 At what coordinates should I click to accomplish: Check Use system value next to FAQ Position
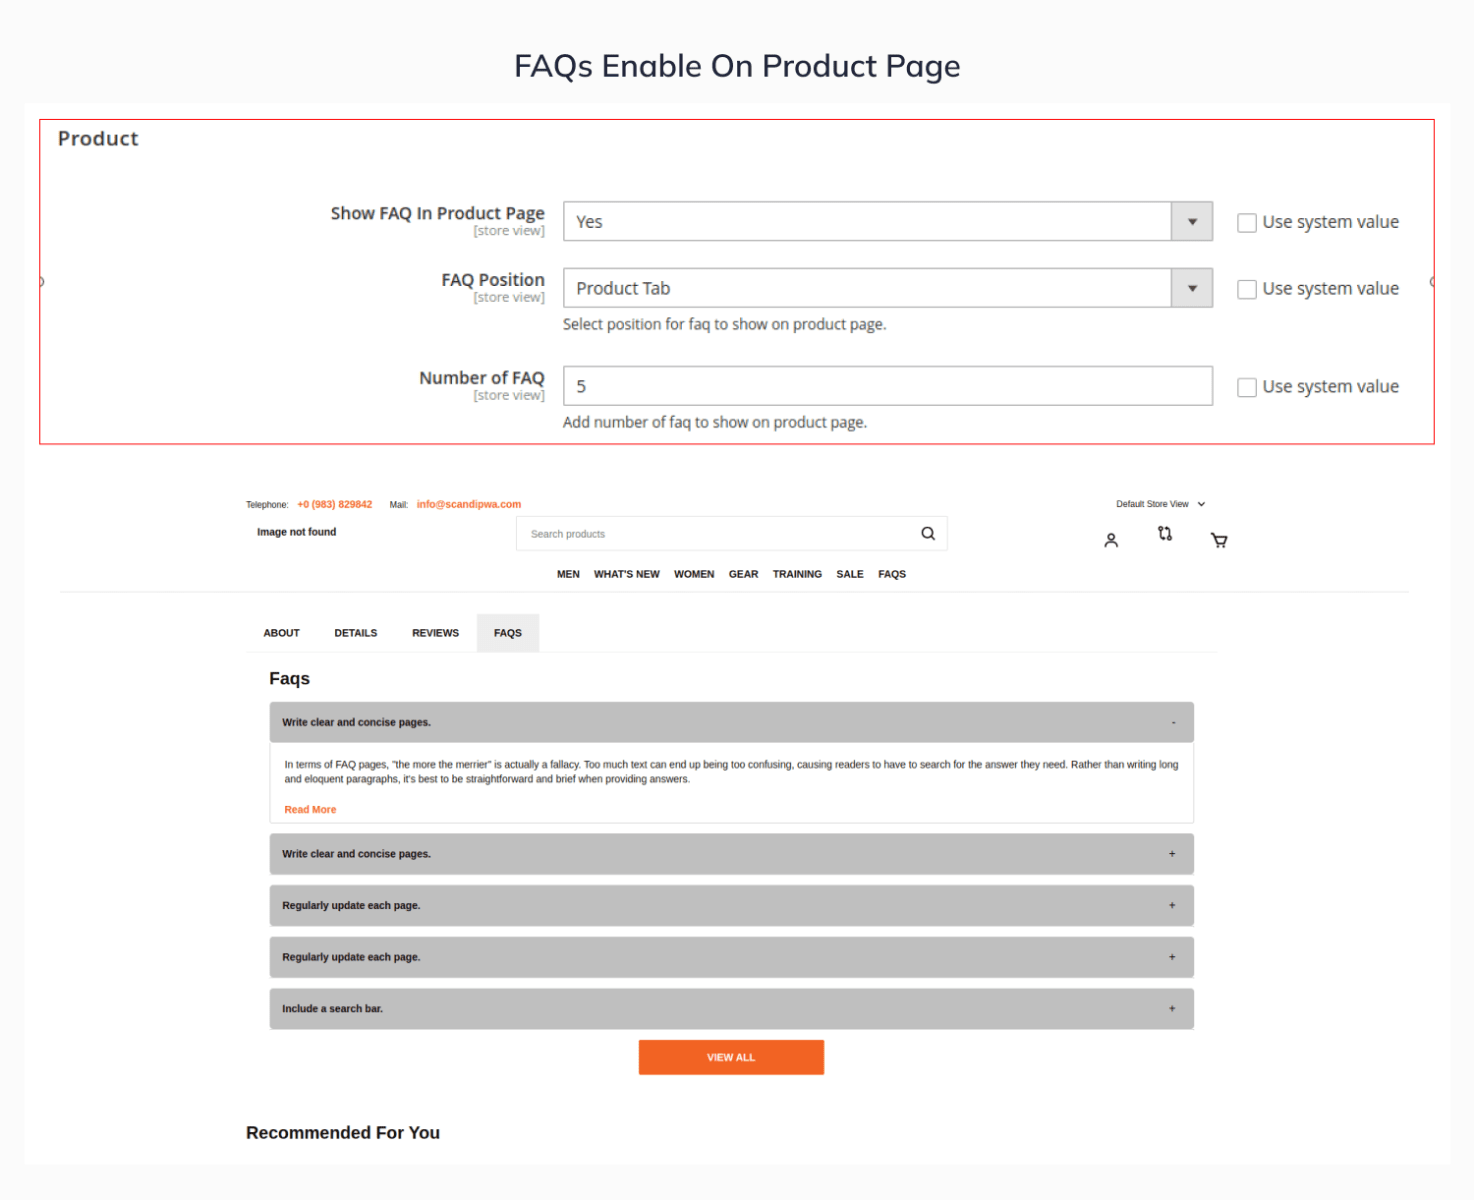1247,289
